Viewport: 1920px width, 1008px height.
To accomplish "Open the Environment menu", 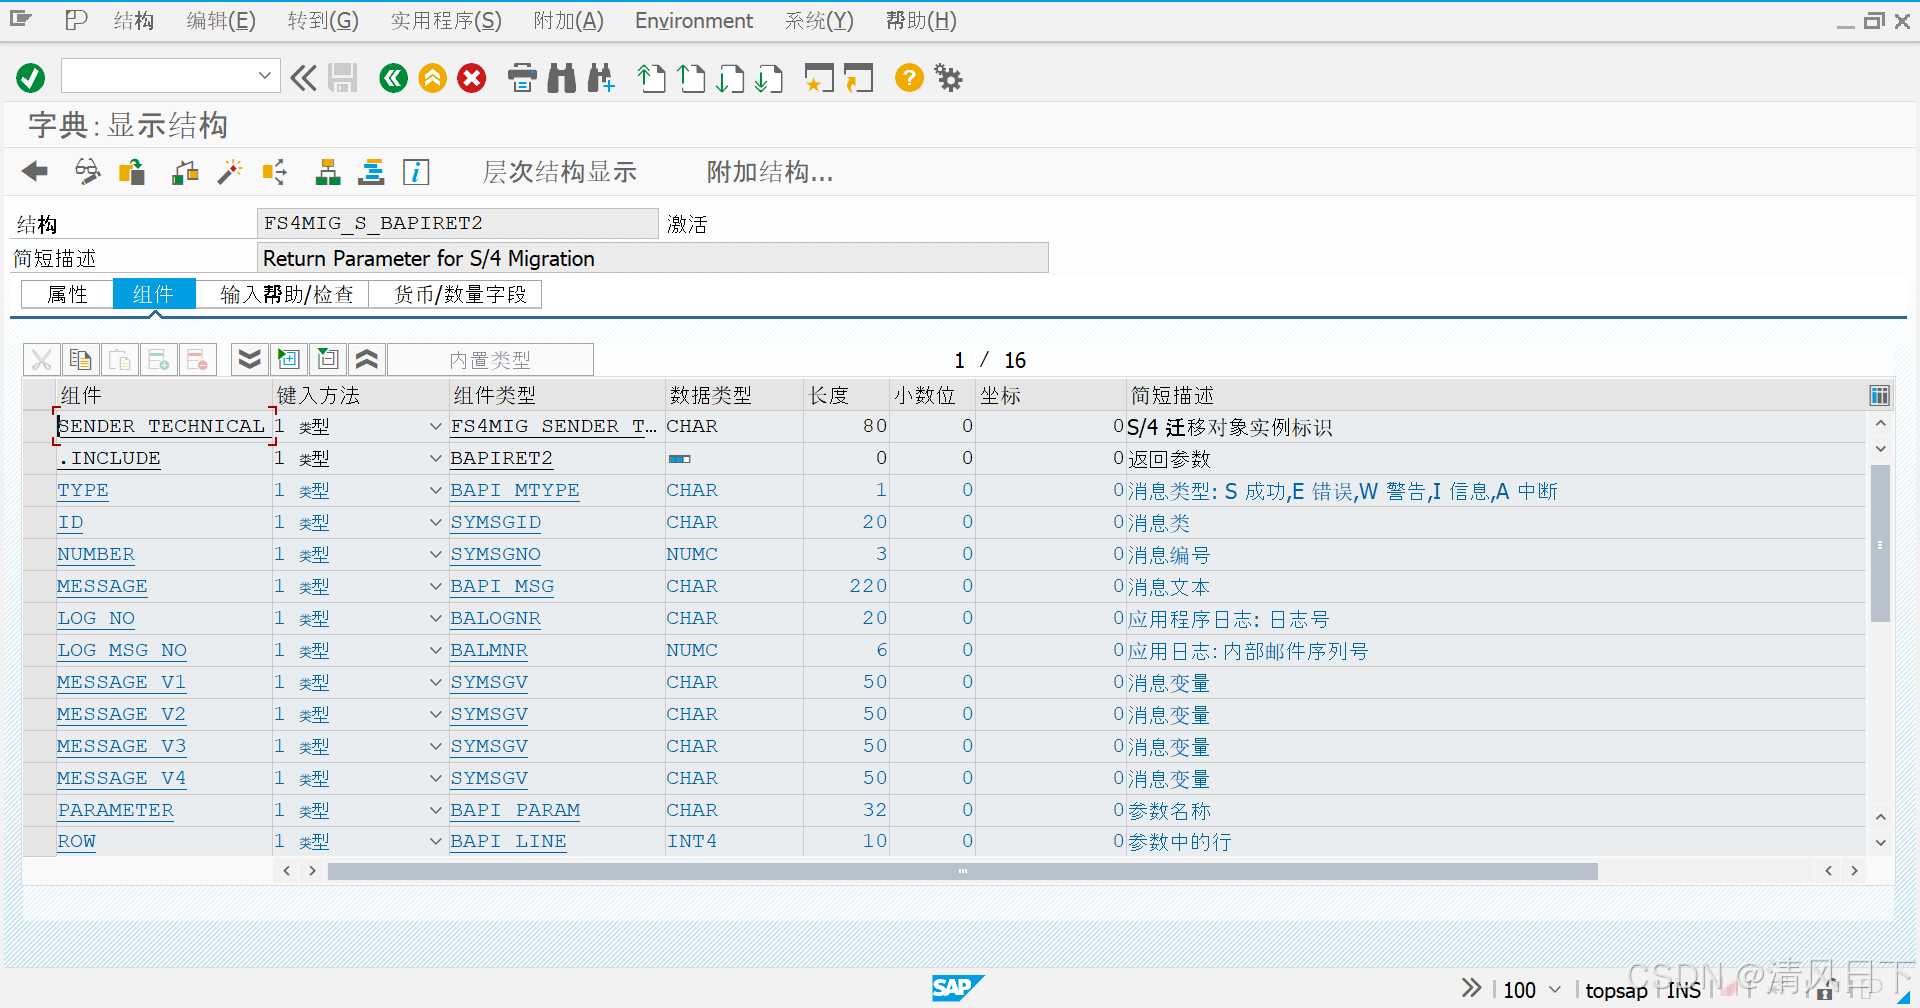I will click(x=694, y=21).
